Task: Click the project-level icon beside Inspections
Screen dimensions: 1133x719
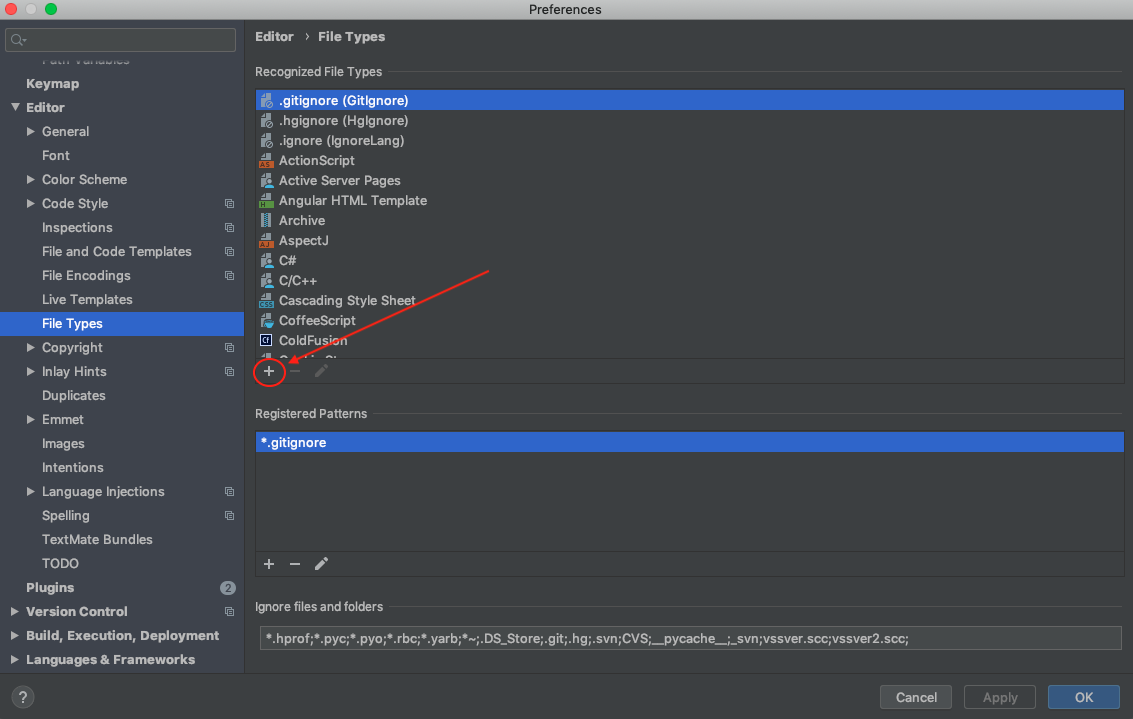Action: tap(229, 228)
